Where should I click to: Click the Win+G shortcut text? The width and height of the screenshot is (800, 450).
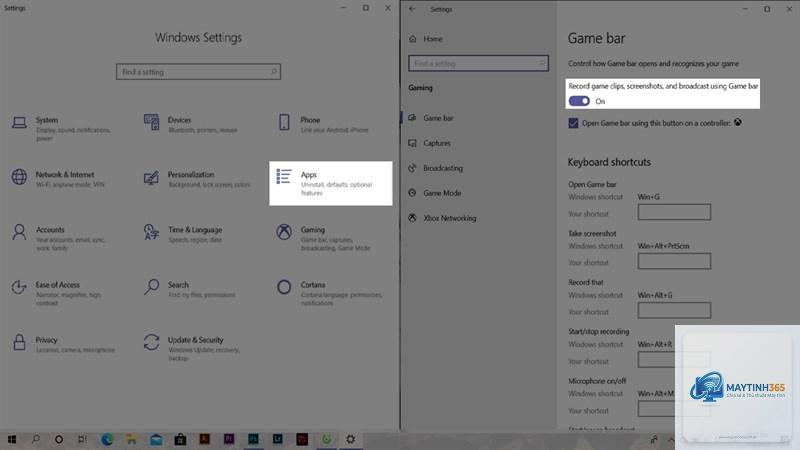click(x=648, y=197)
